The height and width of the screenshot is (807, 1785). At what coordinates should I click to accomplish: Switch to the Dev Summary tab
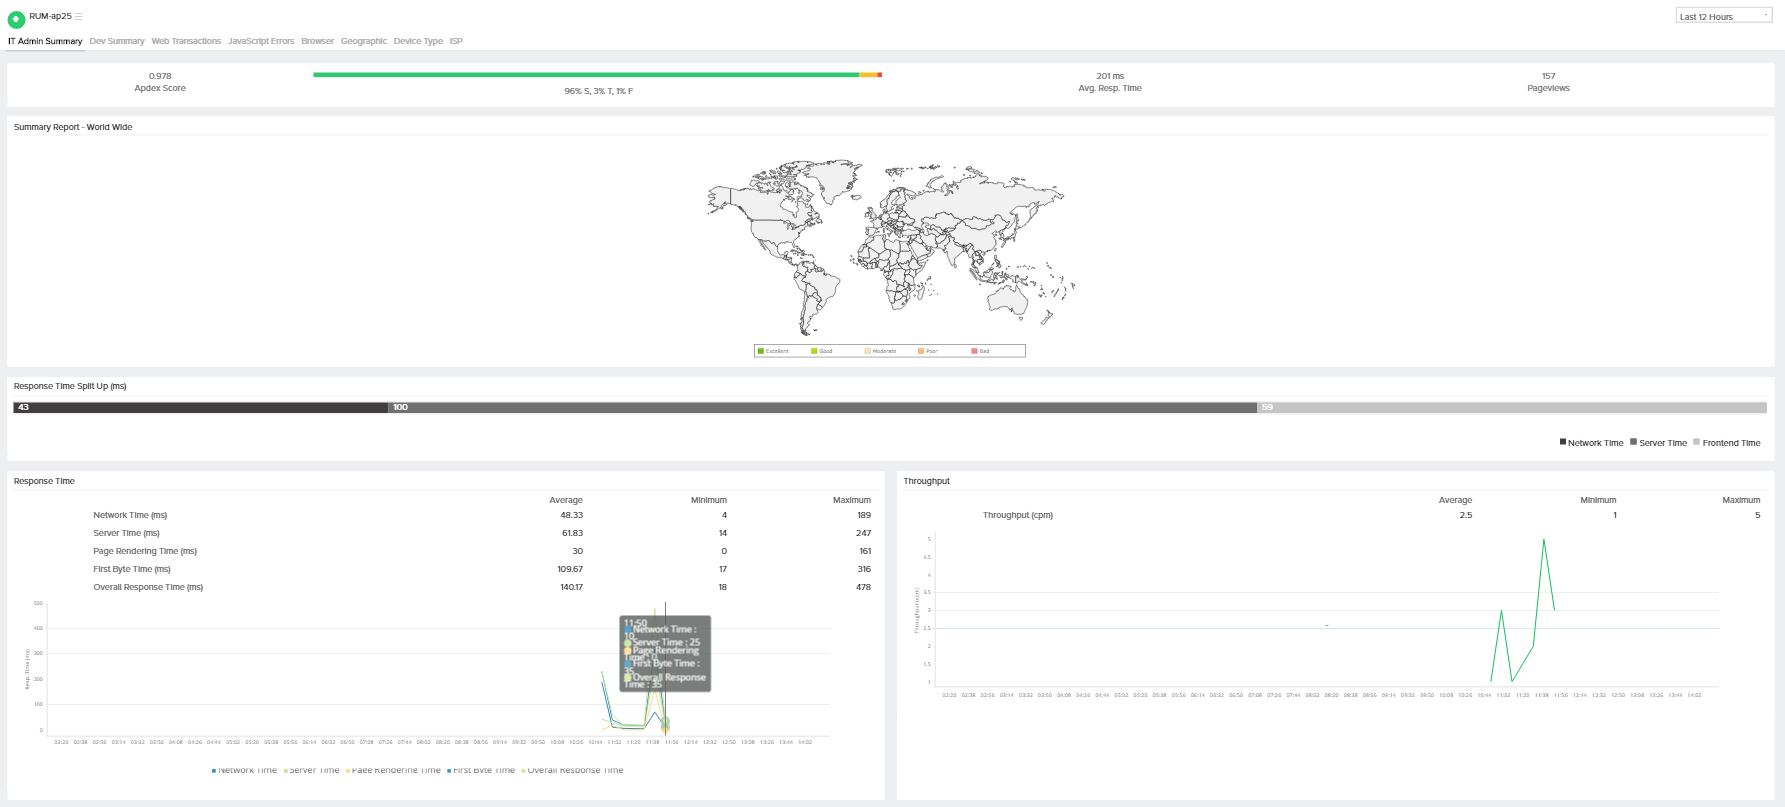(117, 41)
